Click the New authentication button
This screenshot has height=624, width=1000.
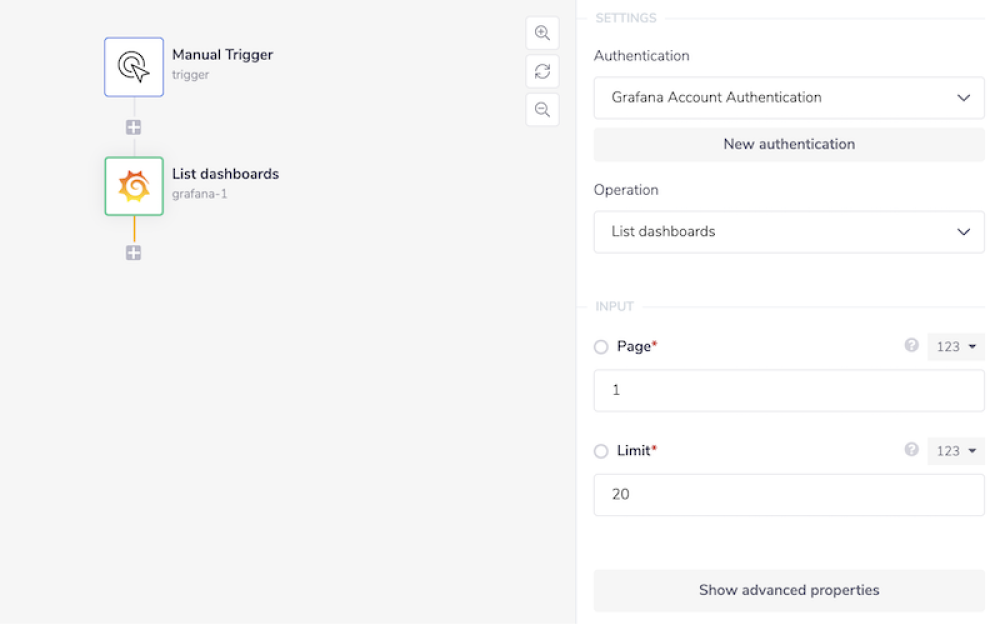pos(789,144)
